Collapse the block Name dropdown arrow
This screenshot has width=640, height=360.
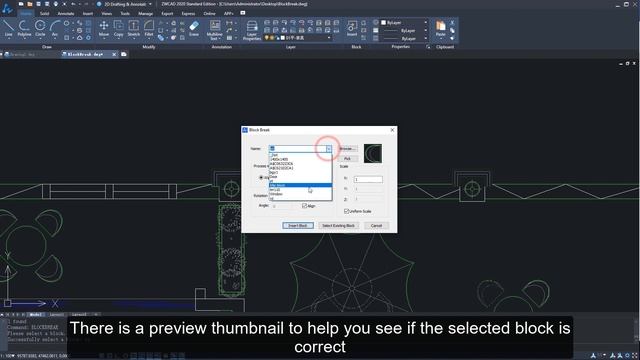pos(329,149)
